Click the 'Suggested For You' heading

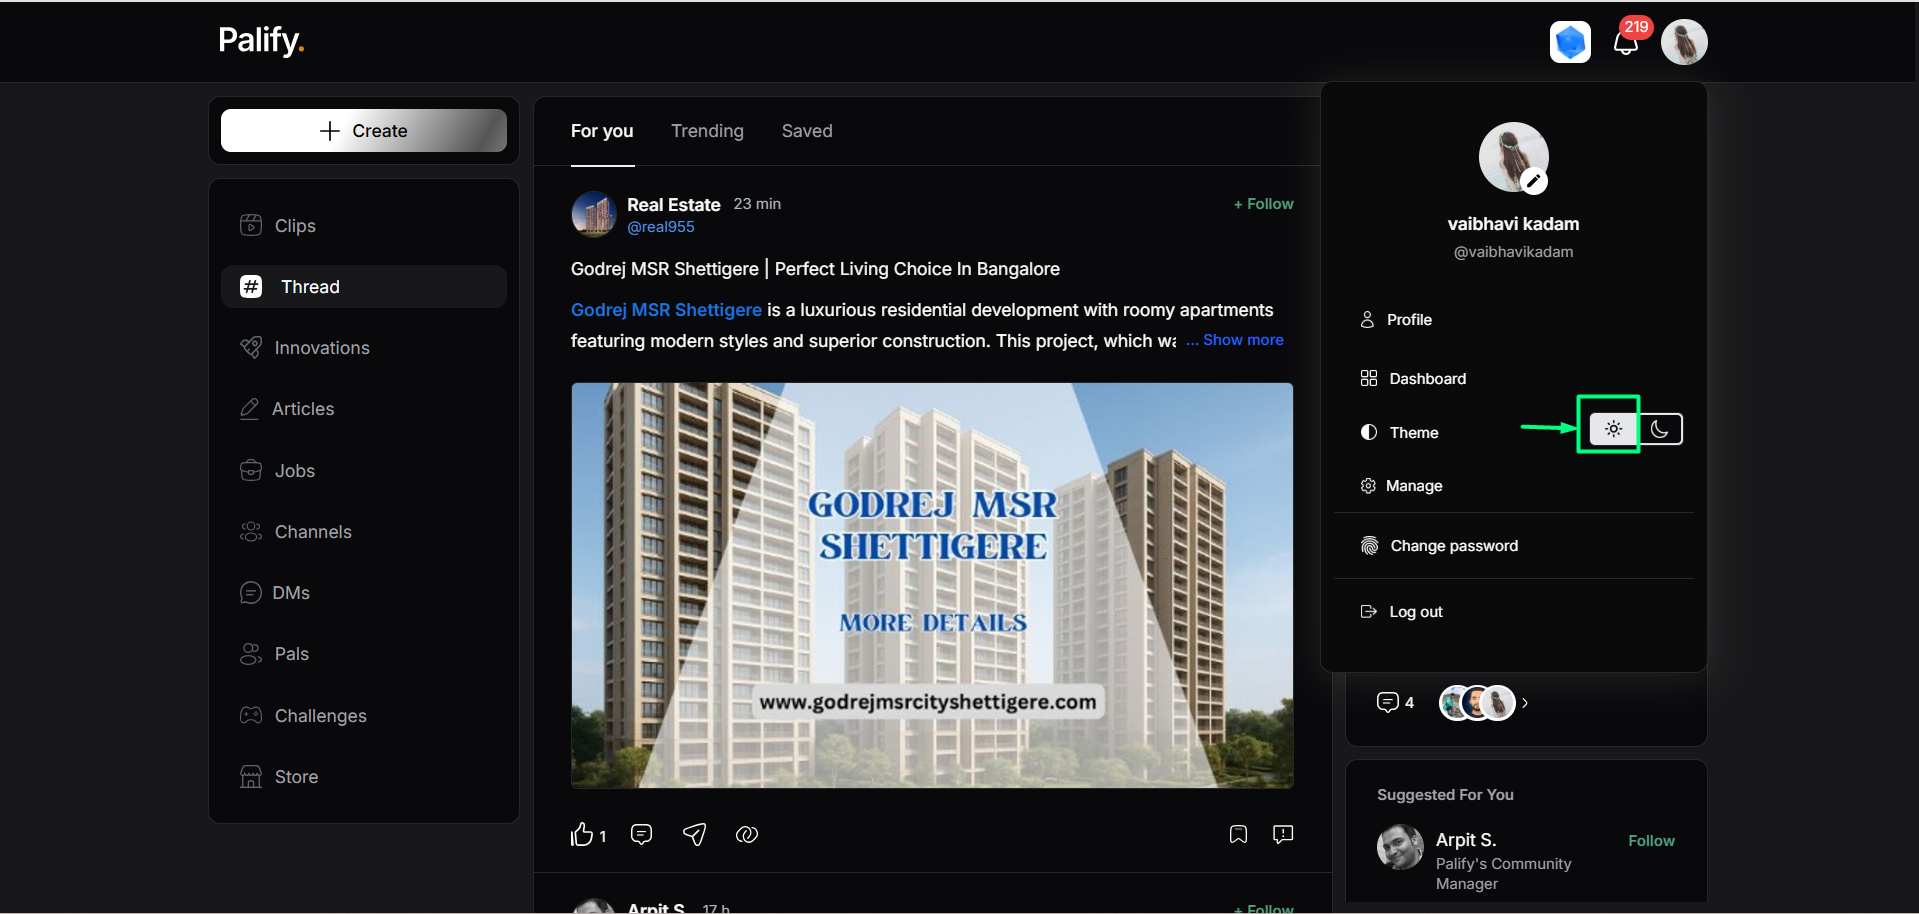point(1445,795)
